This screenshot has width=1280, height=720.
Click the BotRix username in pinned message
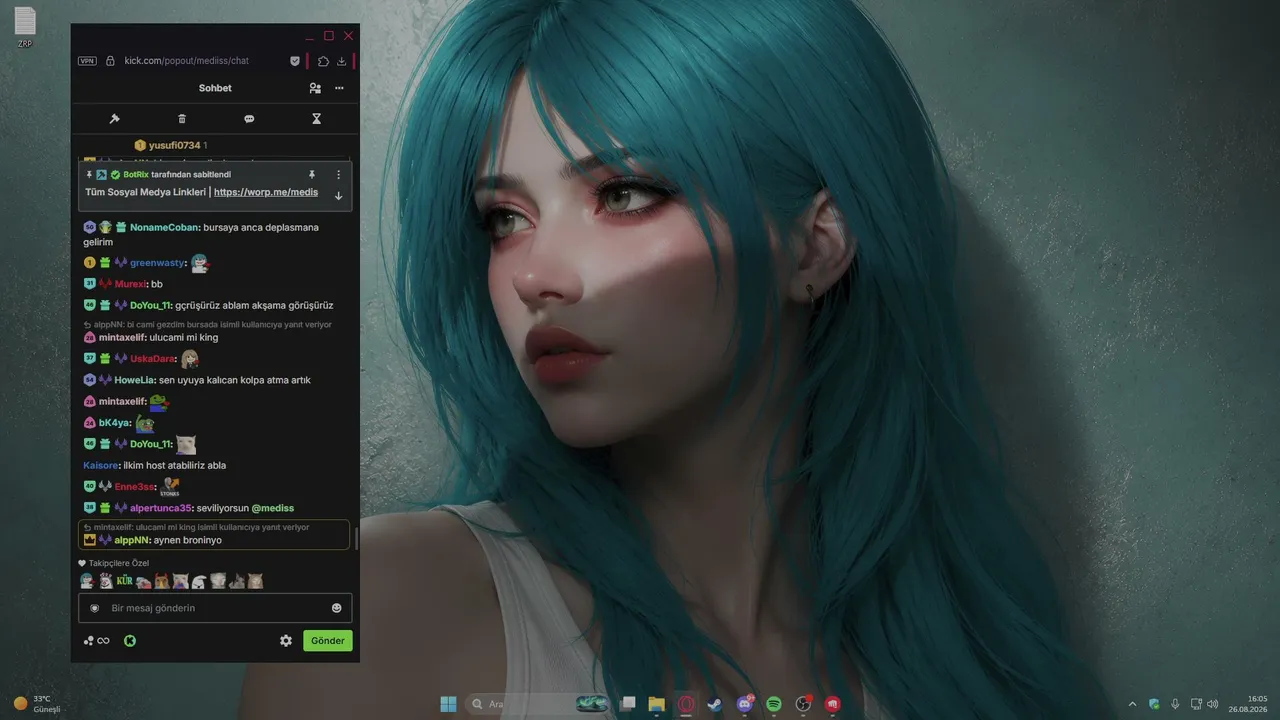[136, 174]
